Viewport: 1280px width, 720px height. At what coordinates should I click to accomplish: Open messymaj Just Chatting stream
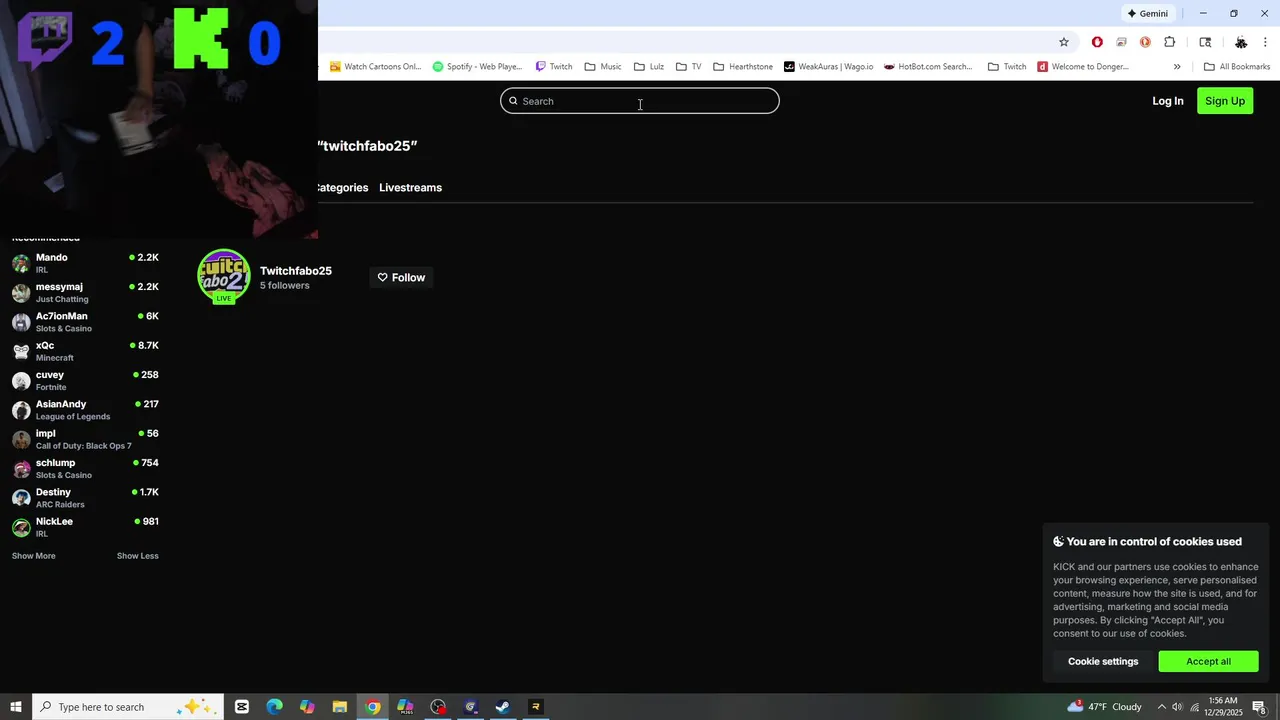[85, 293]
